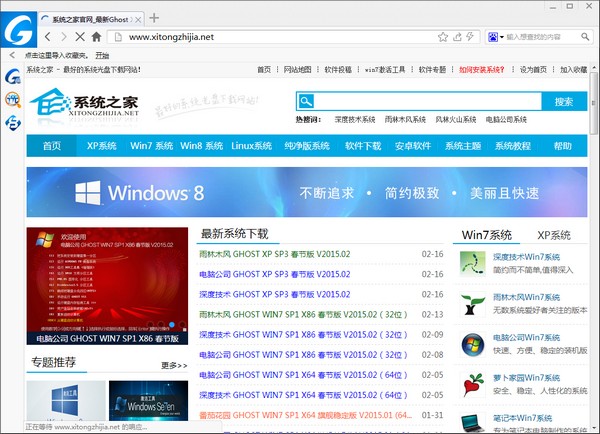Expand search engine selector dropdown
The height and width of the screenshot is (434, 600).
500,37
